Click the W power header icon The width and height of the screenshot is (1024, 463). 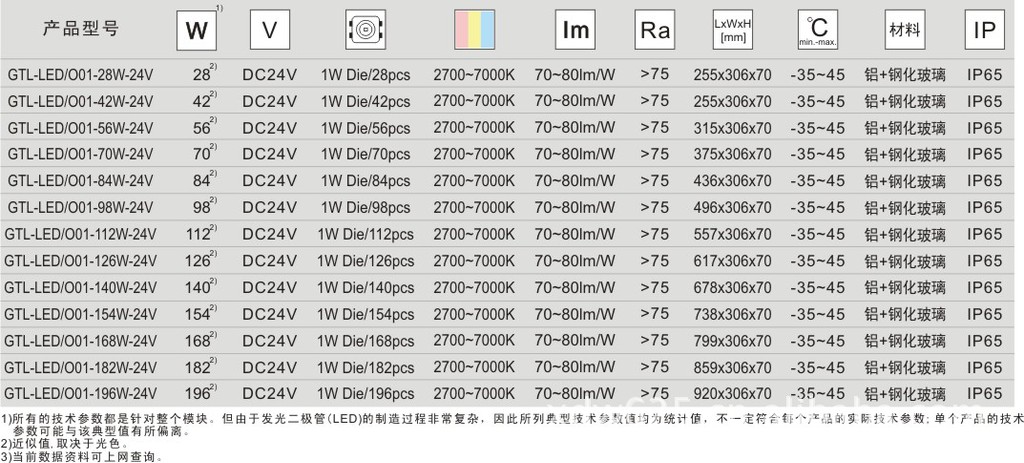coord(196,30)
